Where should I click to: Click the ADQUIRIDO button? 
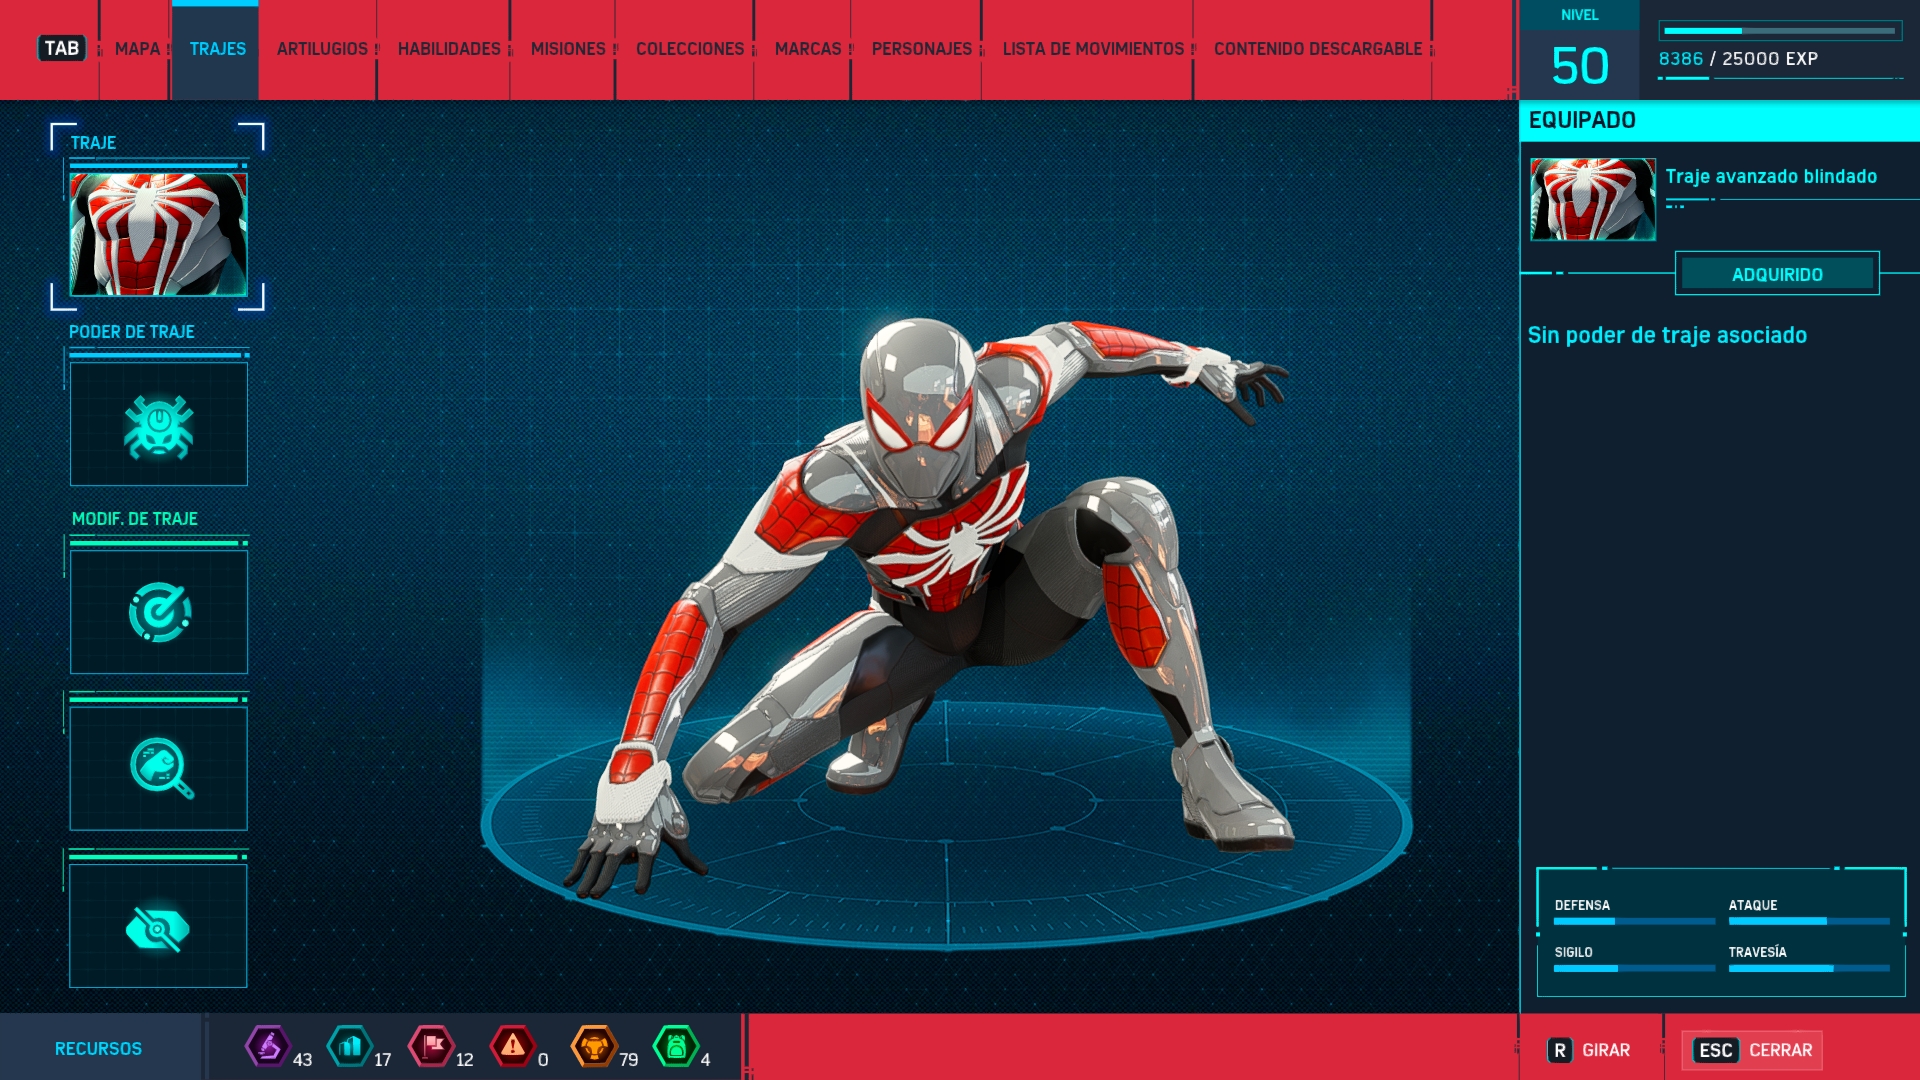(1777, 274)
